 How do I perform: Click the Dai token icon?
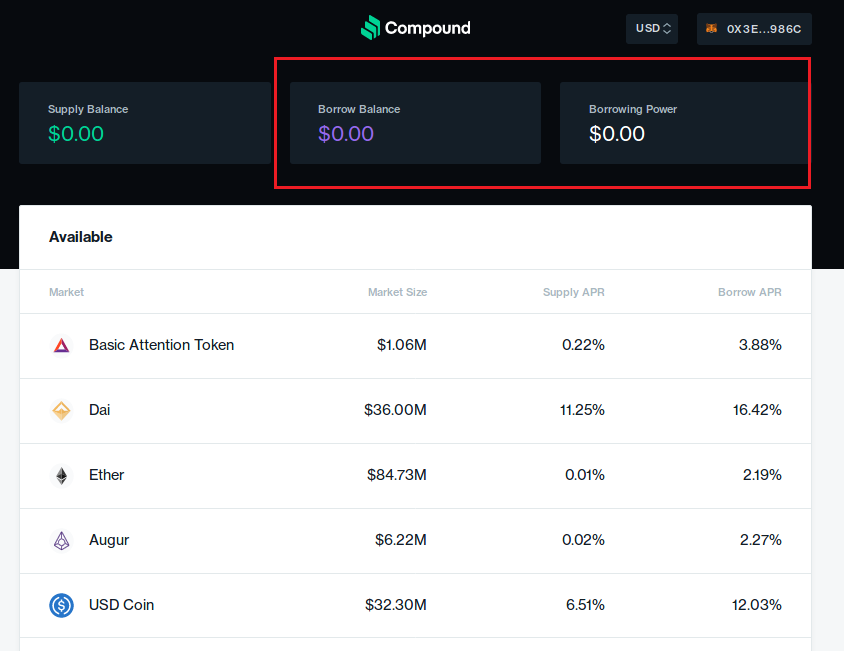tap(61, 411)
